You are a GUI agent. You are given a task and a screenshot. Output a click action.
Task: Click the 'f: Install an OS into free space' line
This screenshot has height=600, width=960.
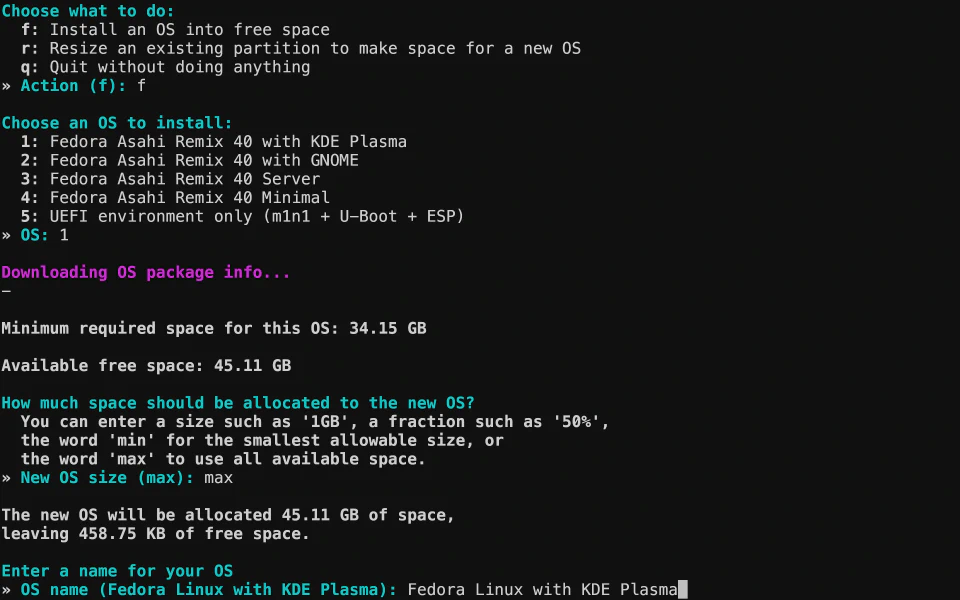[x=175, y=30]
